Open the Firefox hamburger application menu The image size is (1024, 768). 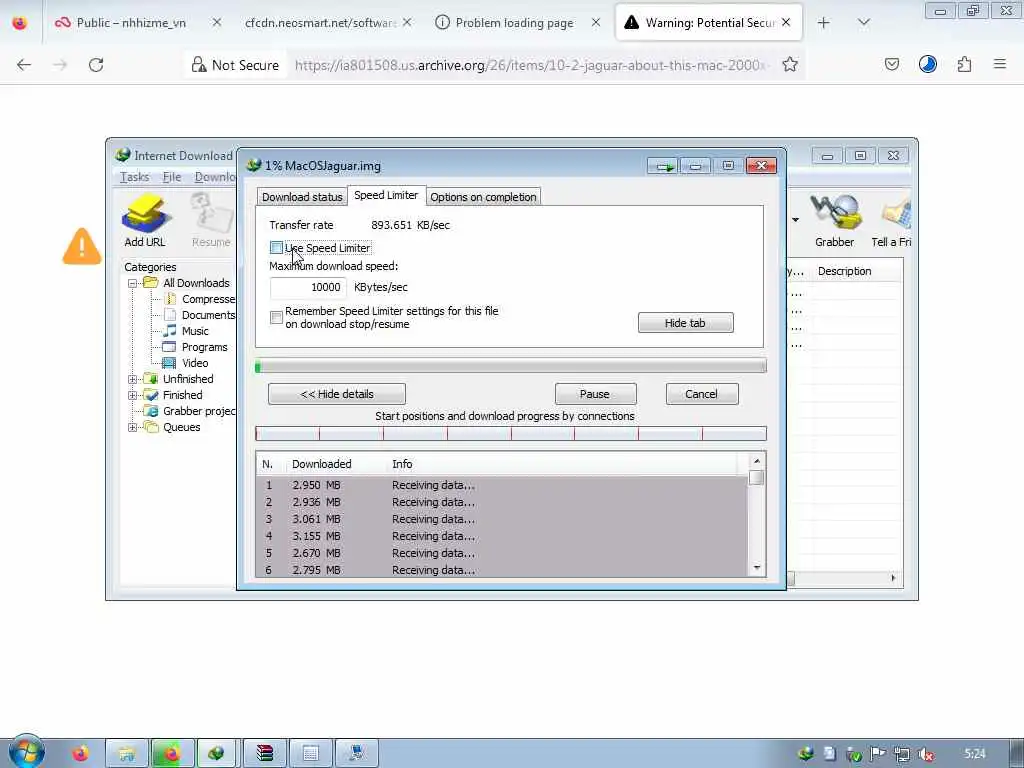(999, 64)
